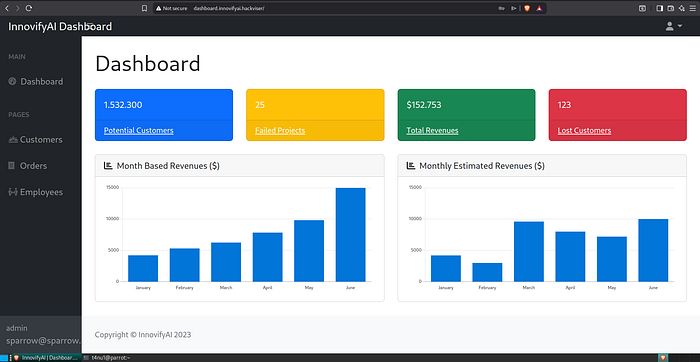This screenshot has height=362, width=700.
Task: Open the Lost Customers link
Action: (x=584, y=130)
